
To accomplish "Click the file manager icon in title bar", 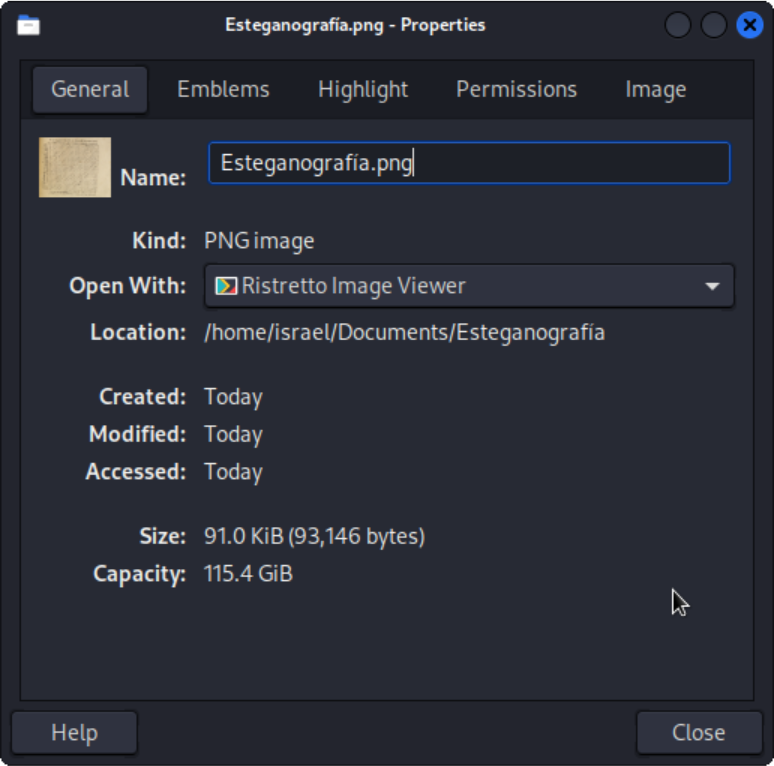I will pos(29,25).
